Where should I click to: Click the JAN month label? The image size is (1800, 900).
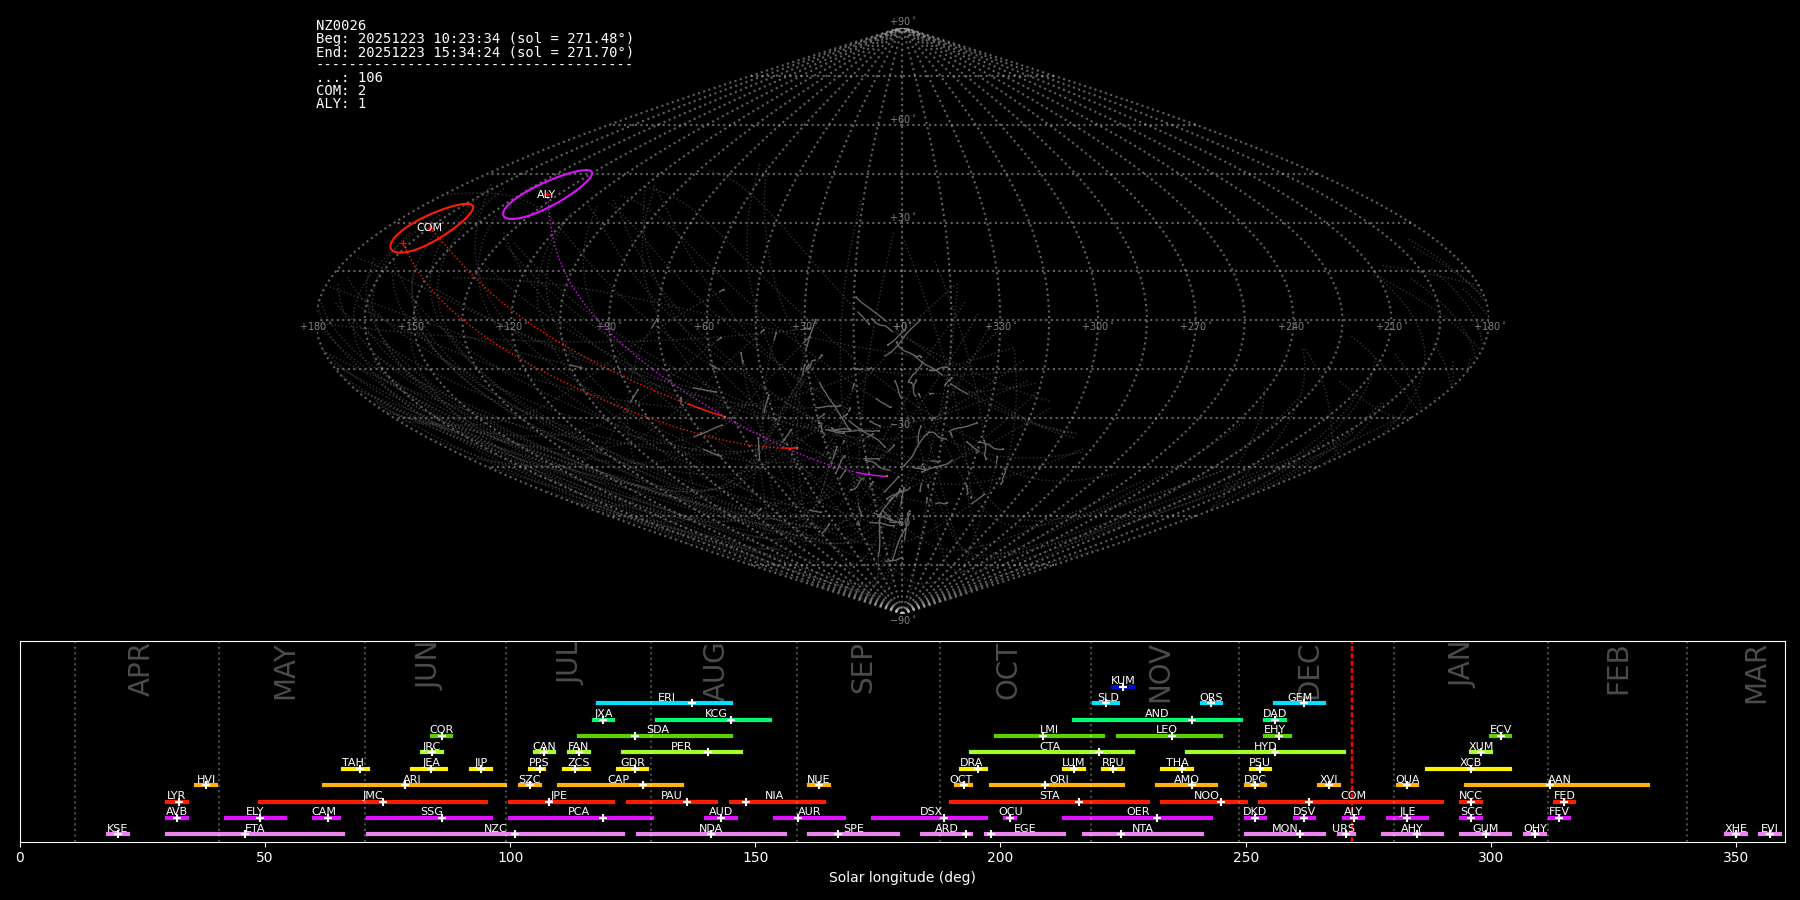[x=1460, y=664]
